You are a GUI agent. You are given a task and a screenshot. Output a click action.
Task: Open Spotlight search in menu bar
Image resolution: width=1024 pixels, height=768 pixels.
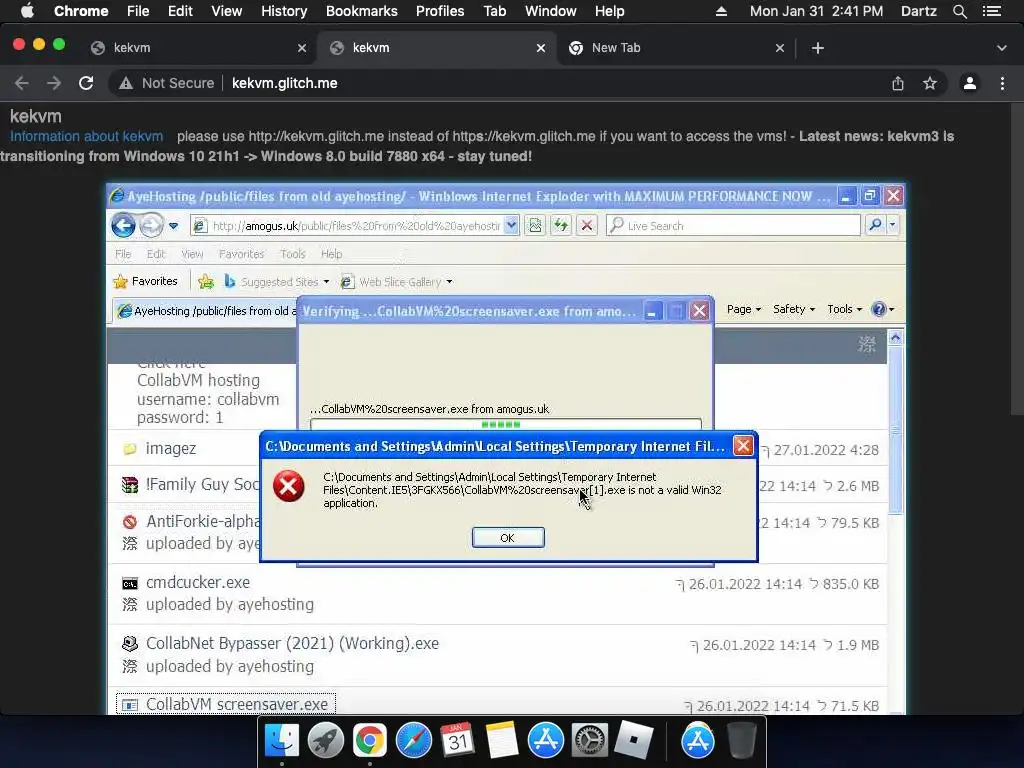(x=959, y=11)
